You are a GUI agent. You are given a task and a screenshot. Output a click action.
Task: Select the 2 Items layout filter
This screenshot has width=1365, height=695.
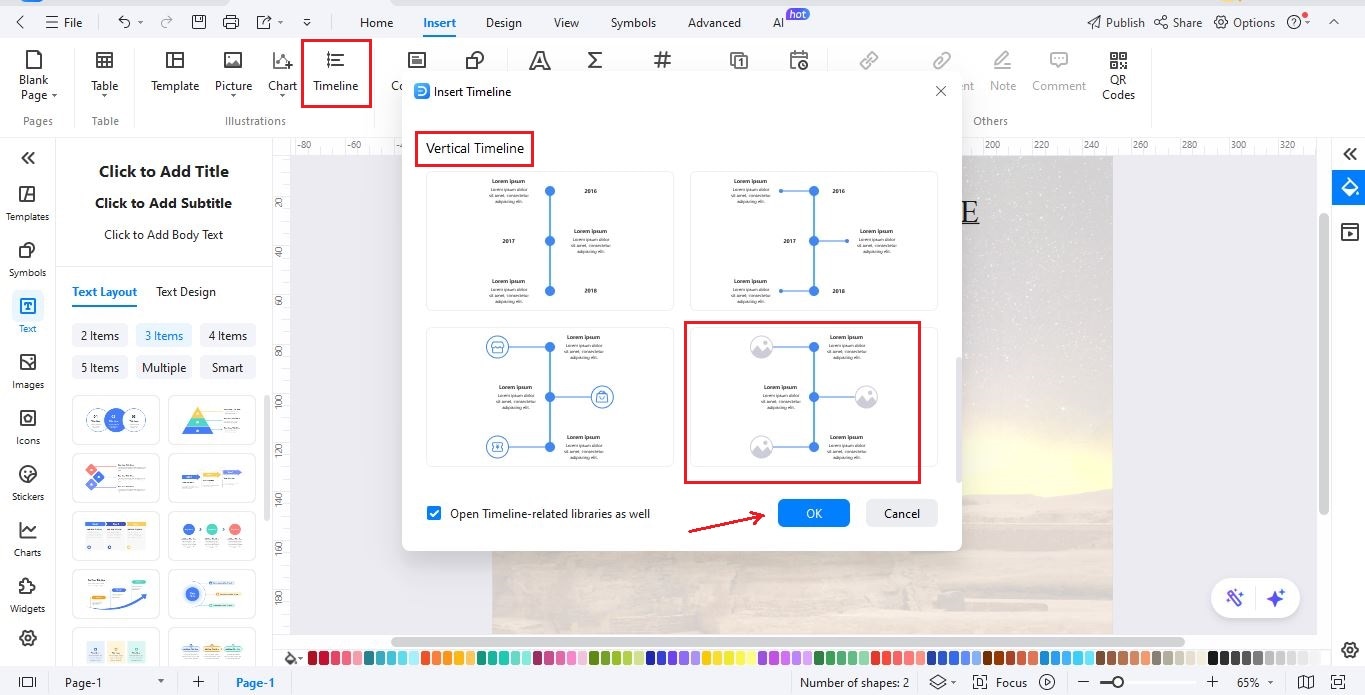point(100,336)
